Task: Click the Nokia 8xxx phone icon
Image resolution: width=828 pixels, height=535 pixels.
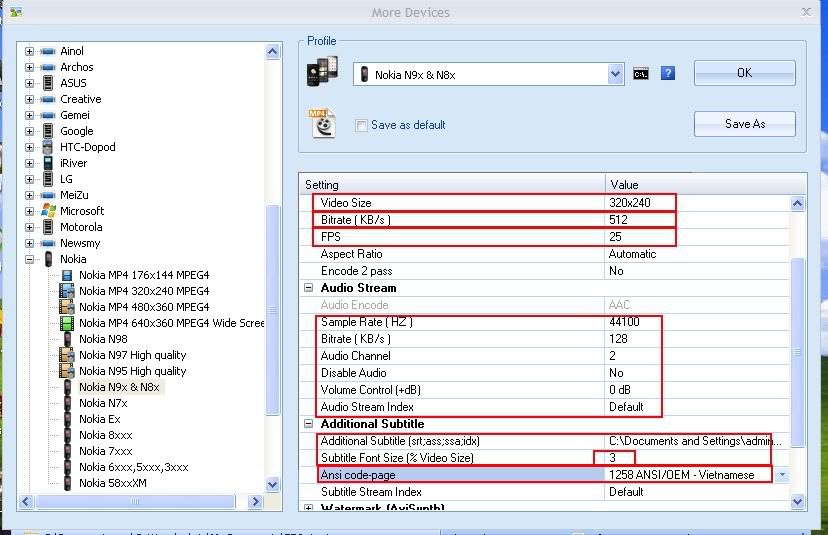Action: pos(68,435)
